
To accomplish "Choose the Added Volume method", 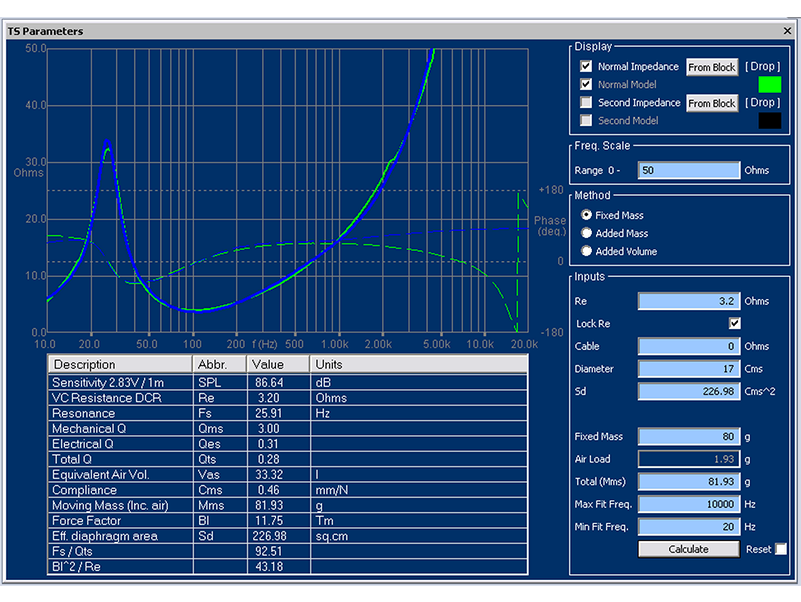I will click(587, 251).
